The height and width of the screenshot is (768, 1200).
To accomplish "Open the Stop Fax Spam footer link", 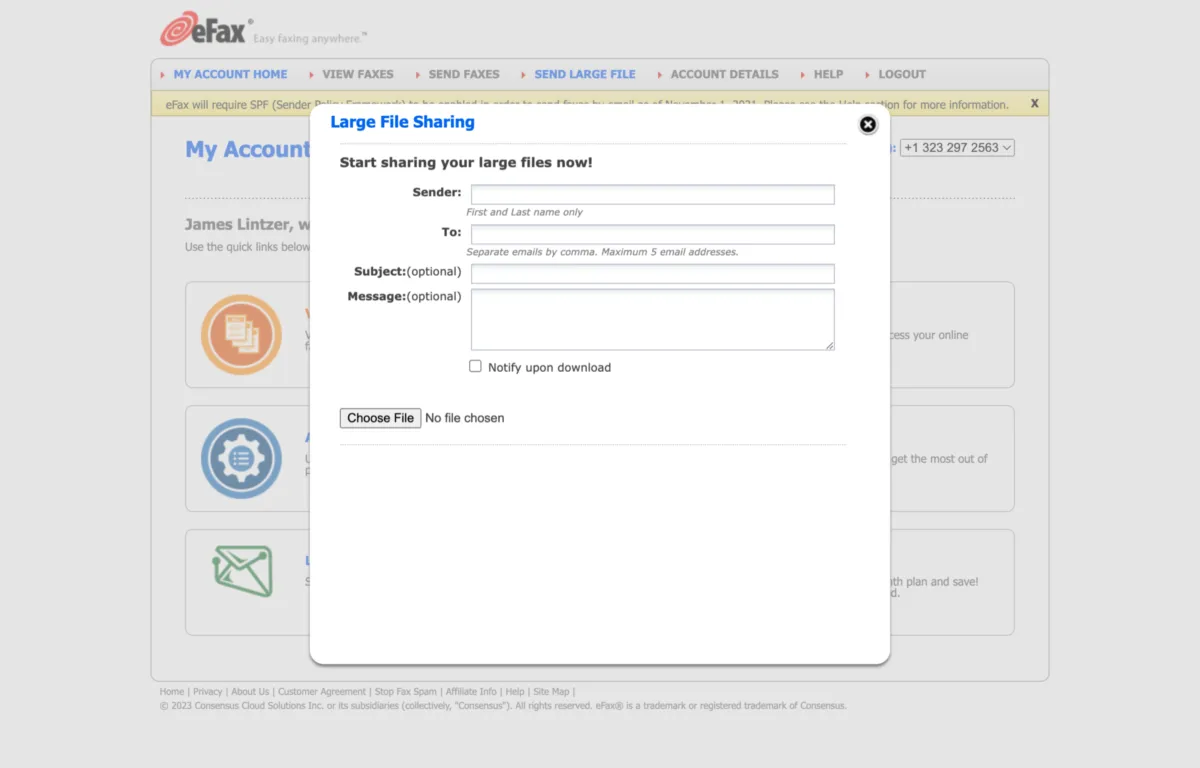I will [x=406, y=691].
